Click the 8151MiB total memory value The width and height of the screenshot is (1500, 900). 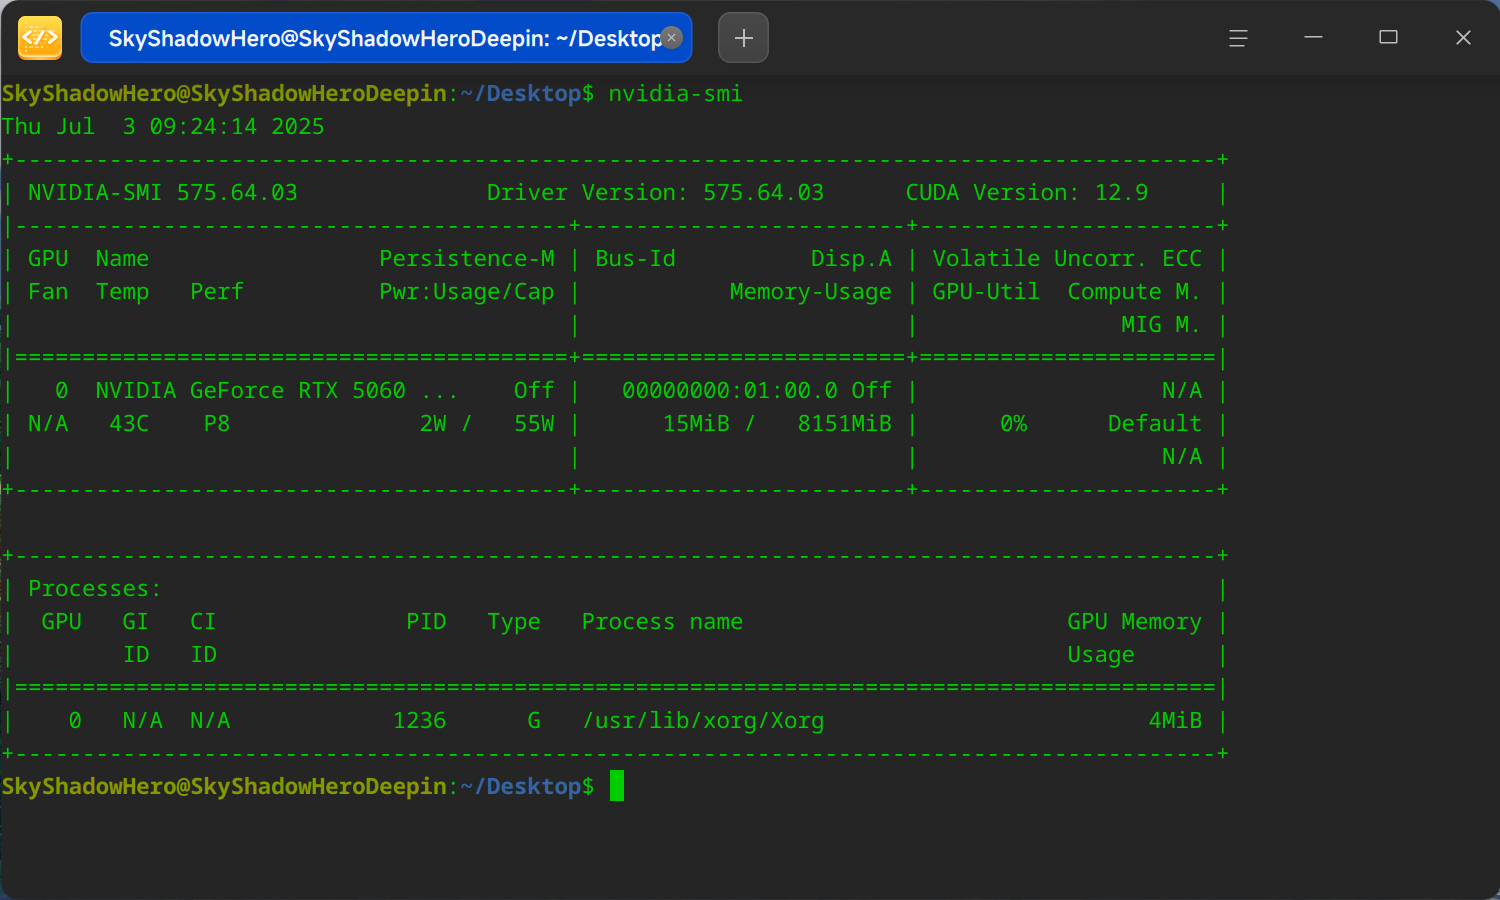844,424
